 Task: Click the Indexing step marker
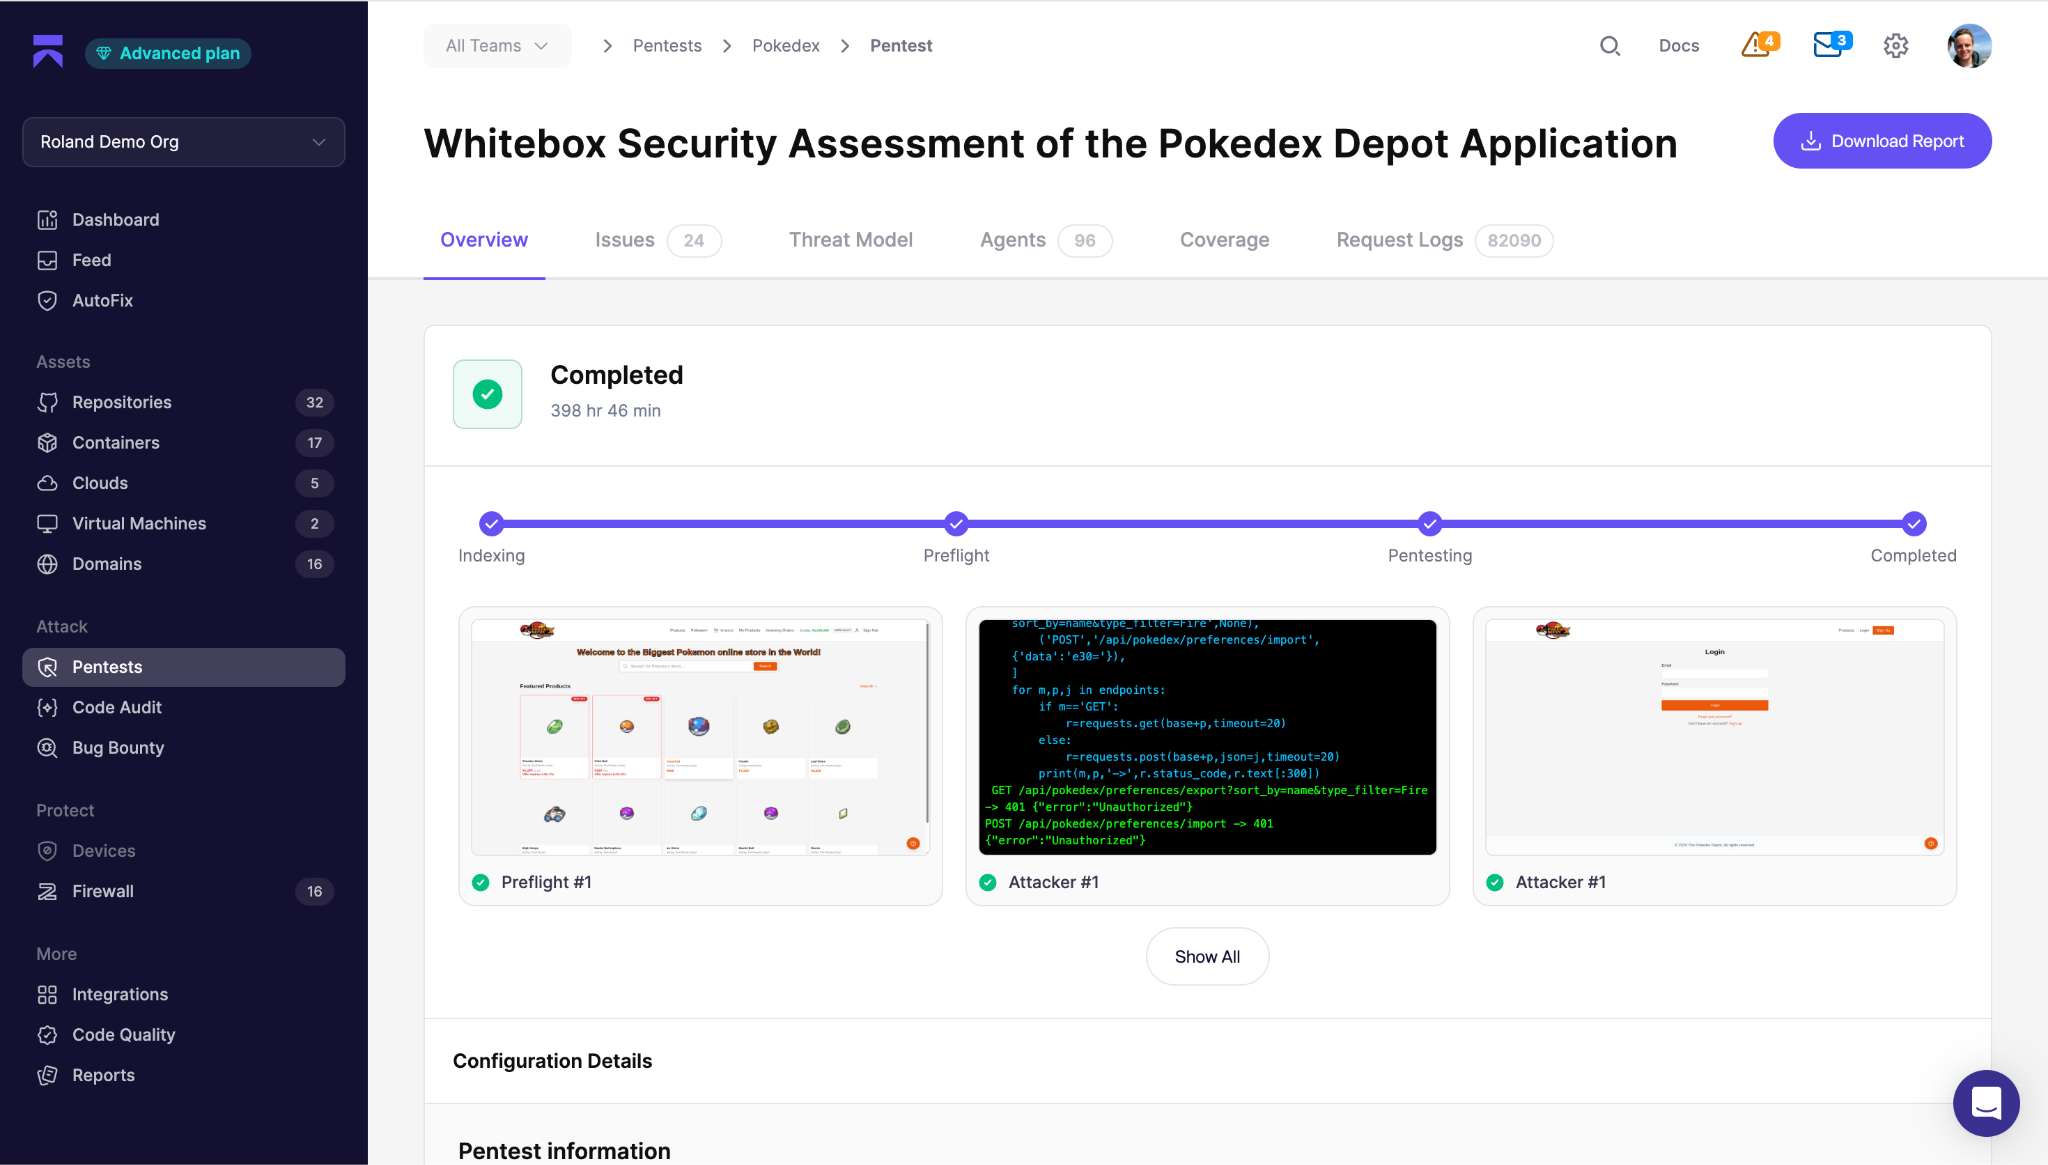(x=491, y=523)
